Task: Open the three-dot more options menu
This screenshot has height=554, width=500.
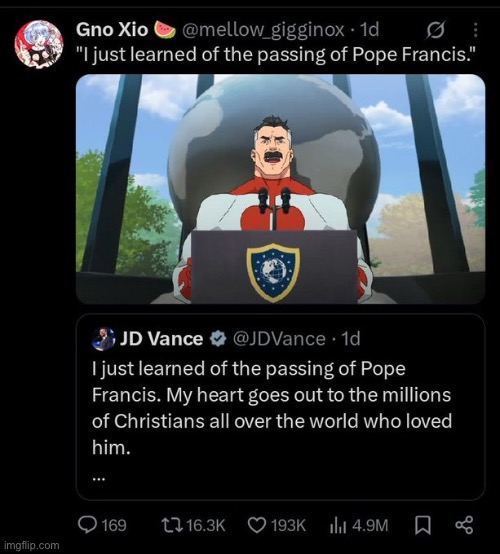Action: coord(475,30)
